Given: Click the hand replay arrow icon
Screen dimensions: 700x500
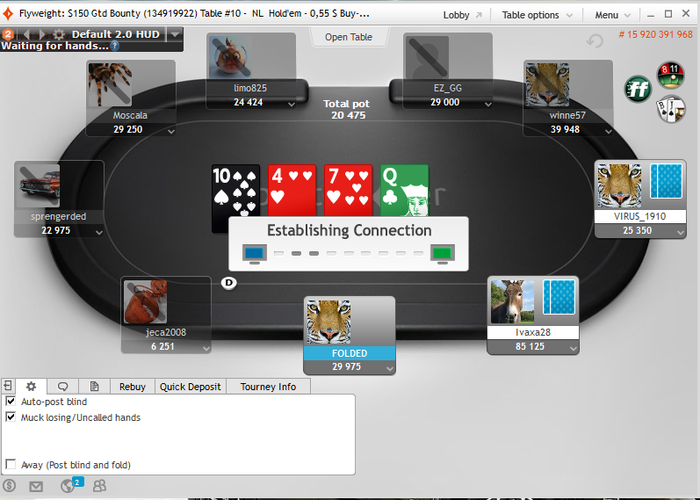Looking at the screenshot, I should coord(595,41).
